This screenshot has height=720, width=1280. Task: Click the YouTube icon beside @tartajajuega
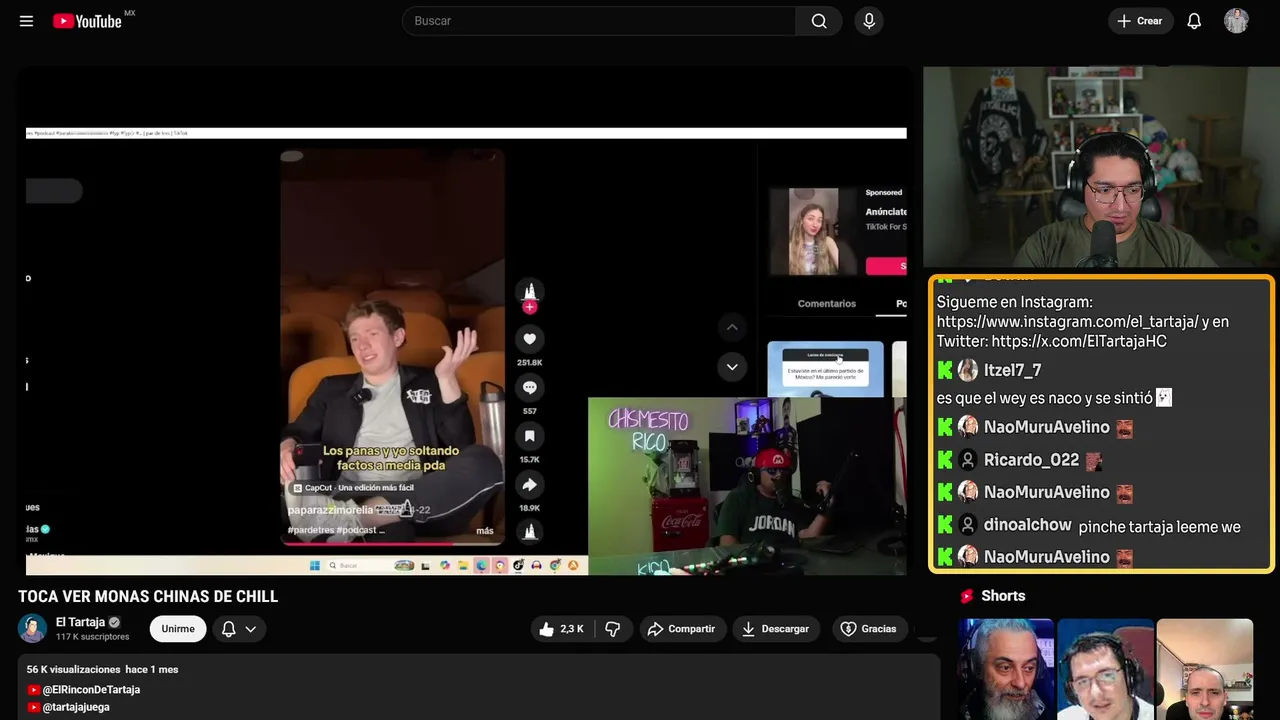(x=34, y=707)
